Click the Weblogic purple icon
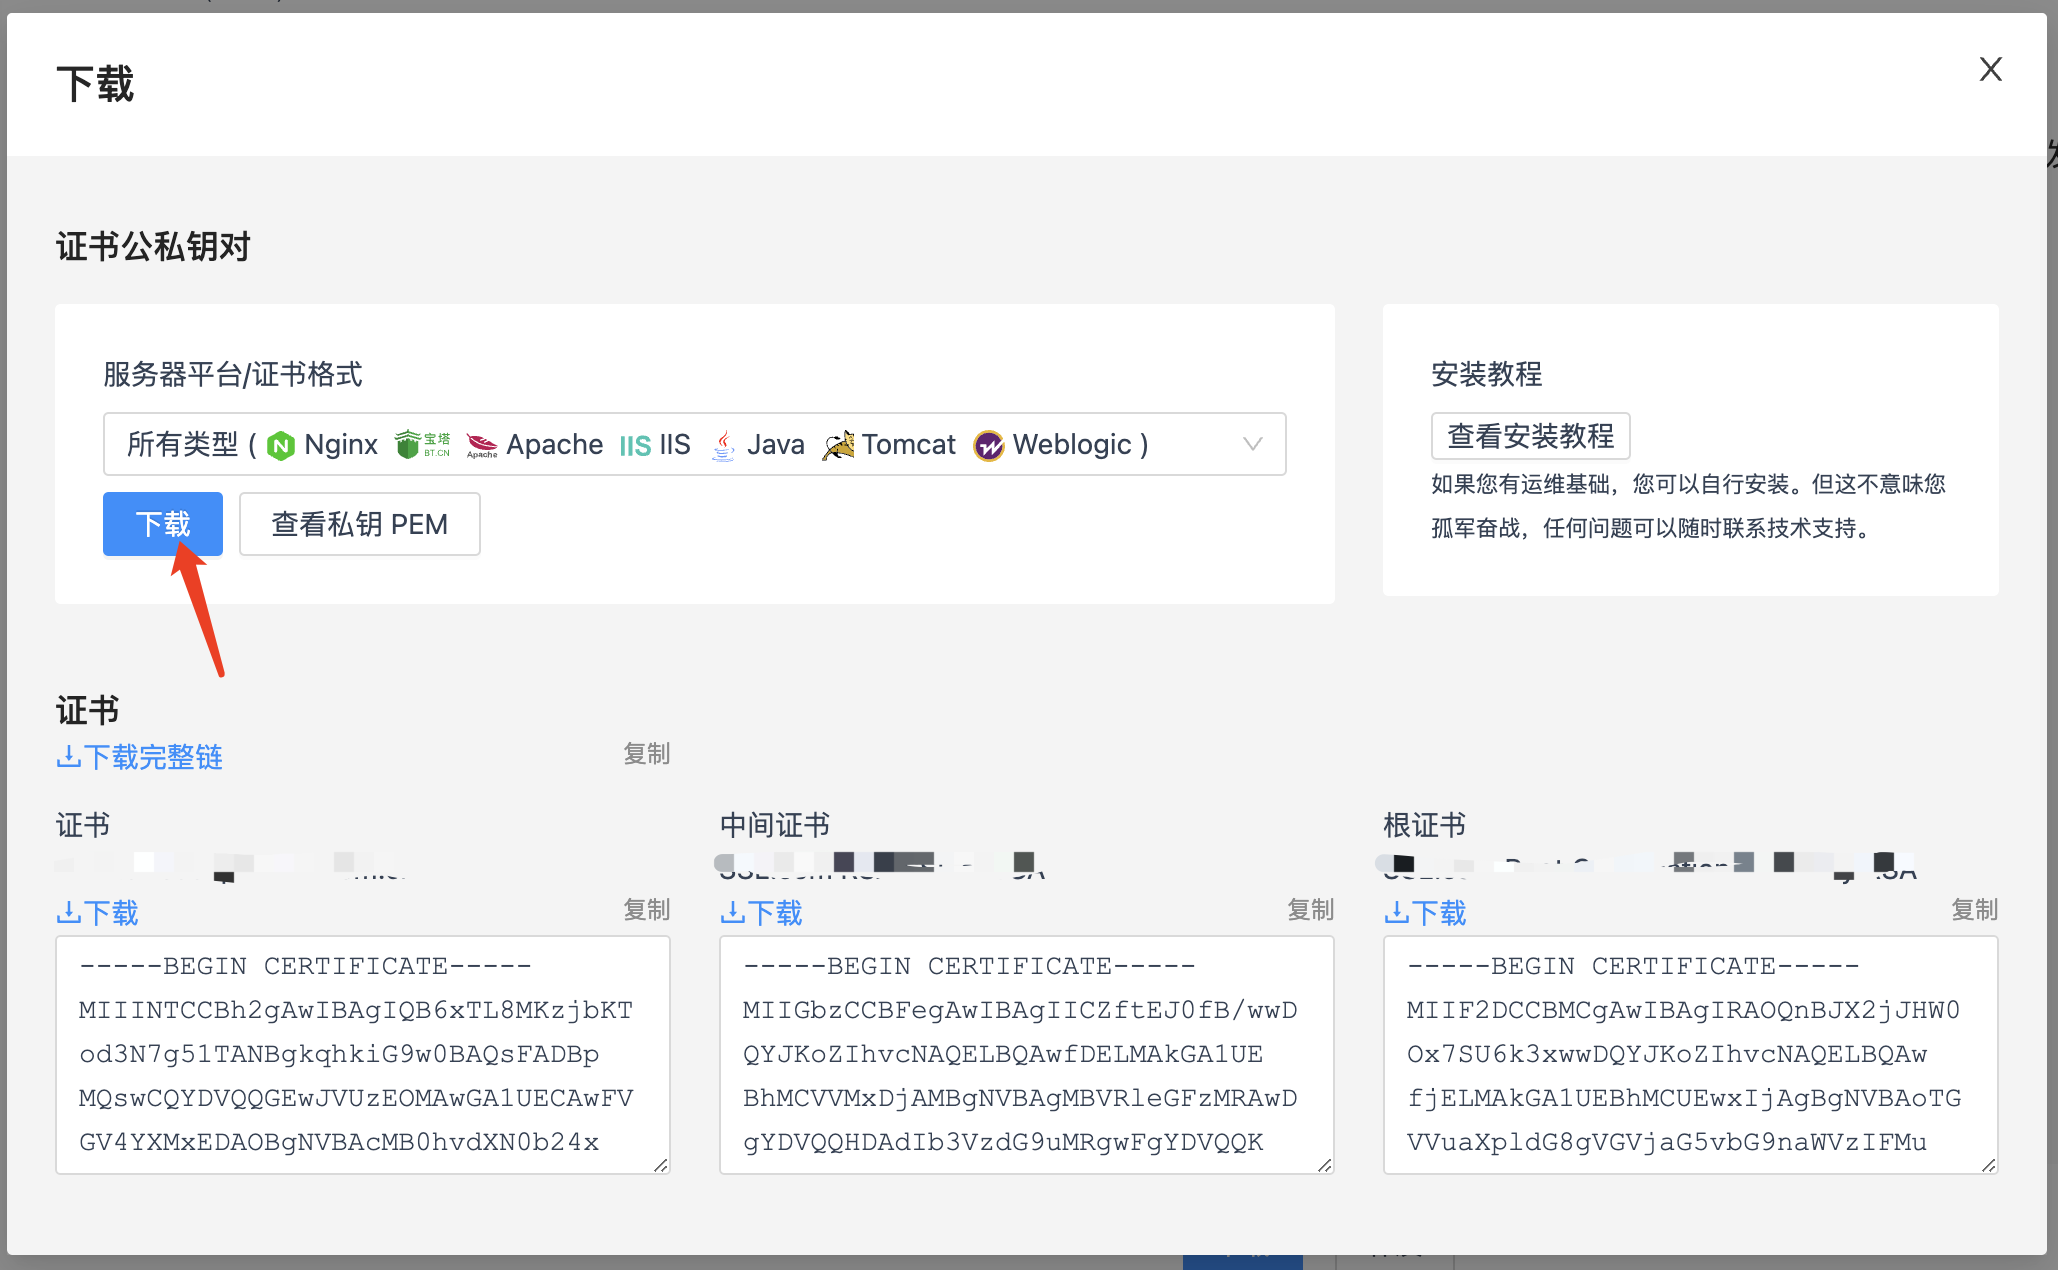The width and height of the screenshot is (2058, 1270). (x=989, y=445)
